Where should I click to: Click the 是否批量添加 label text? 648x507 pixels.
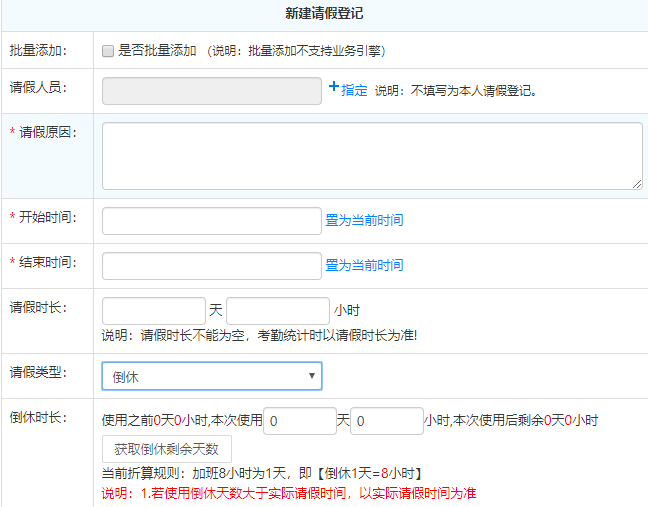tap(157, 50)
